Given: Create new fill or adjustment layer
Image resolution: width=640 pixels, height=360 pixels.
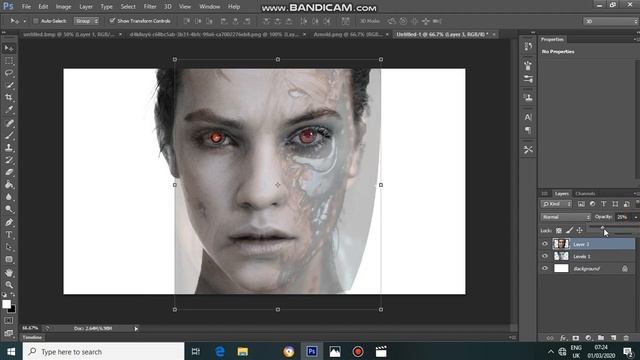Looking at the screenshot, I should click(x=588, y=338).
